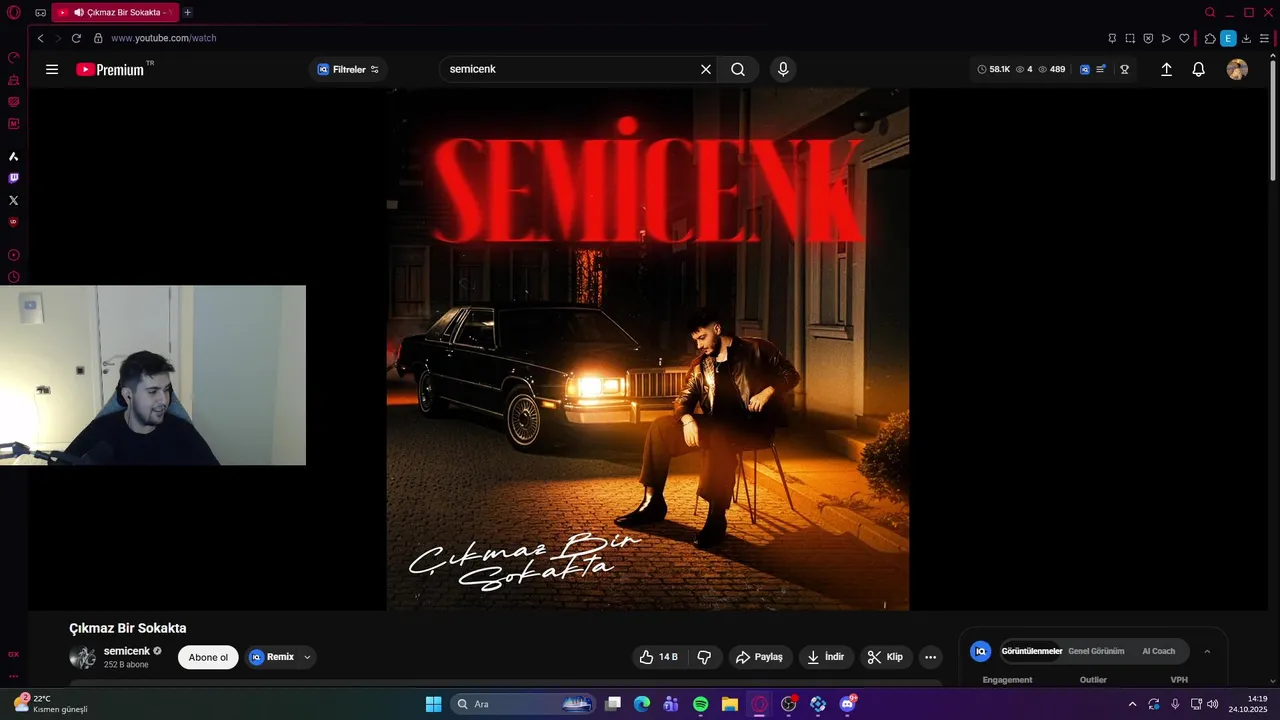Open GX Corner gamepad icon
Image resolution: width=1280 pixels, height=720 pixels.
coord(40,12)
